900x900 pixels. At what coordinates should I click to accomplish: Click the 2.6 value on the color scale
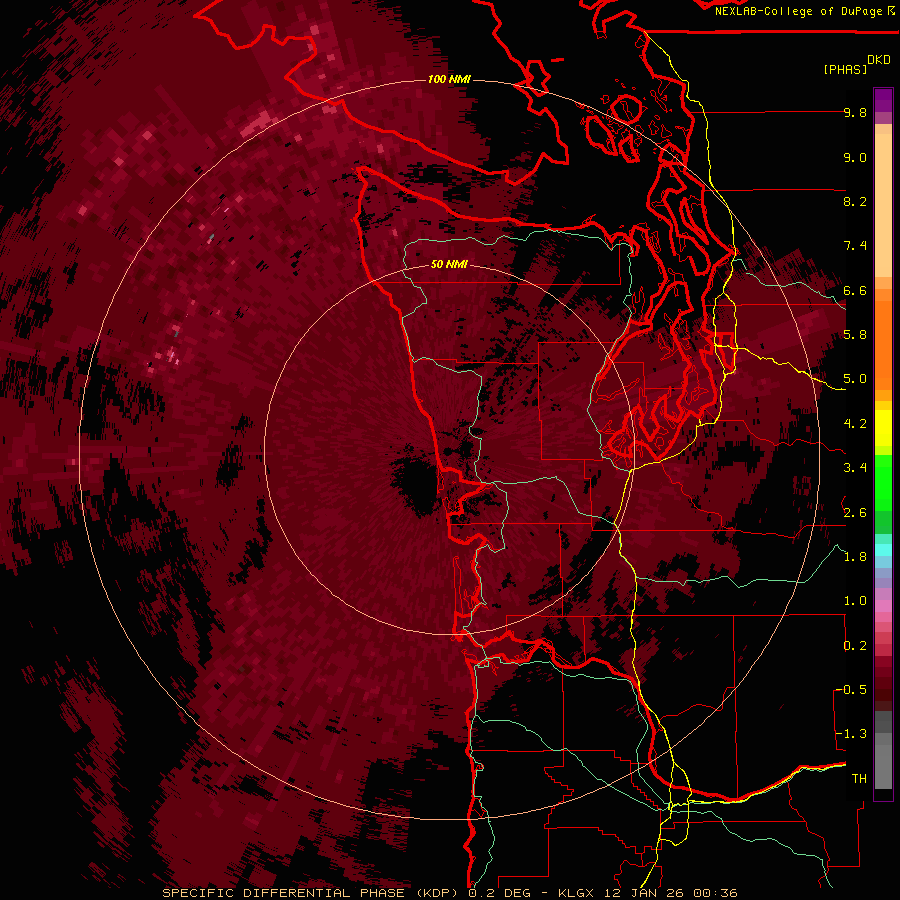coord(855,513)
